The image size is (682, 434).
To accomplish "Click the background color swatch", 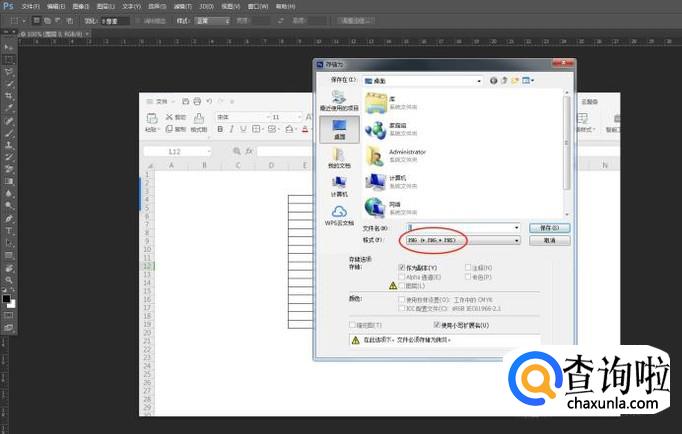I will [x=12, y=305].
